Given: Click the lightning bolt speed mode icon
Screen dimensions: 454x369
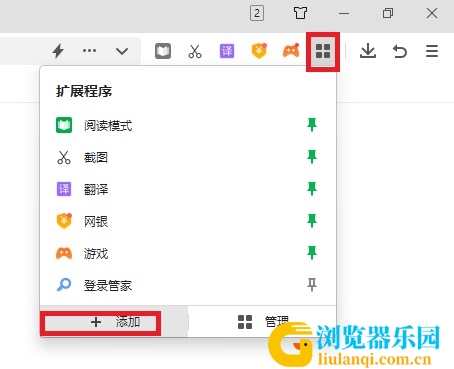Looking at the screenshot, I should click(58, 51).
